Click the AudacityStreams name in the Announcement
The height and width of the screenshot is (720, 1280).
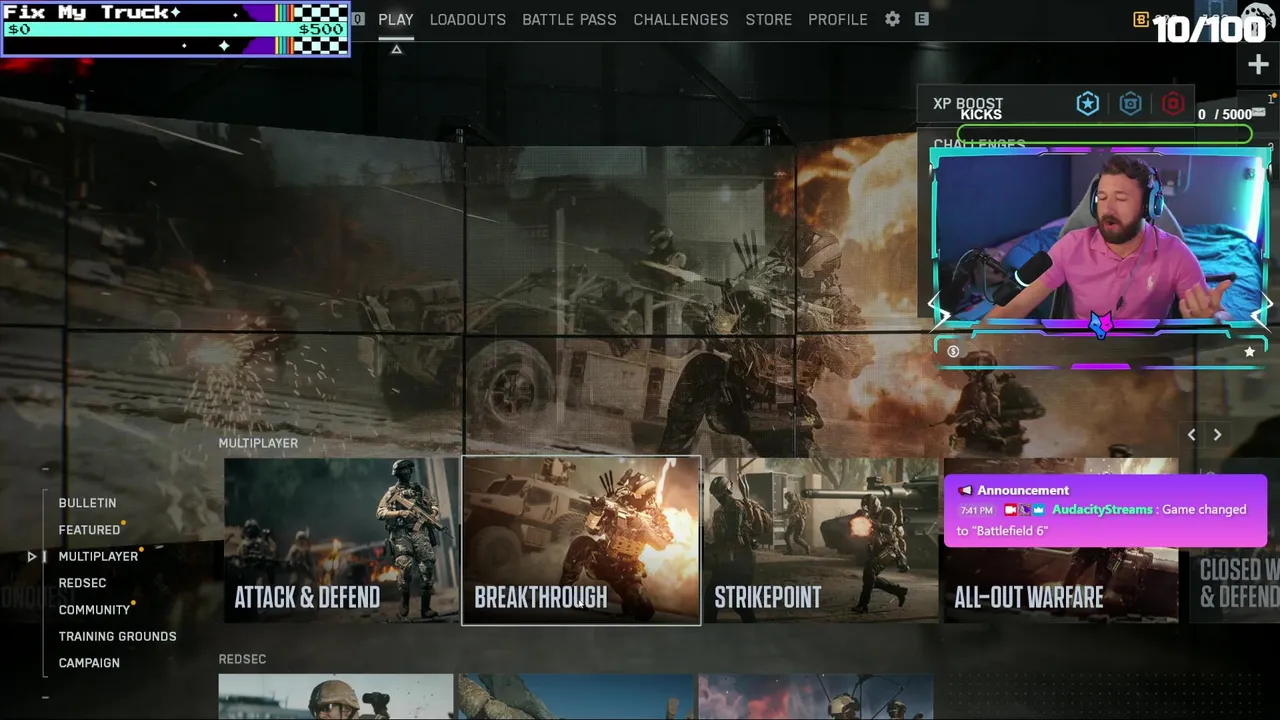coord(1102,510)
